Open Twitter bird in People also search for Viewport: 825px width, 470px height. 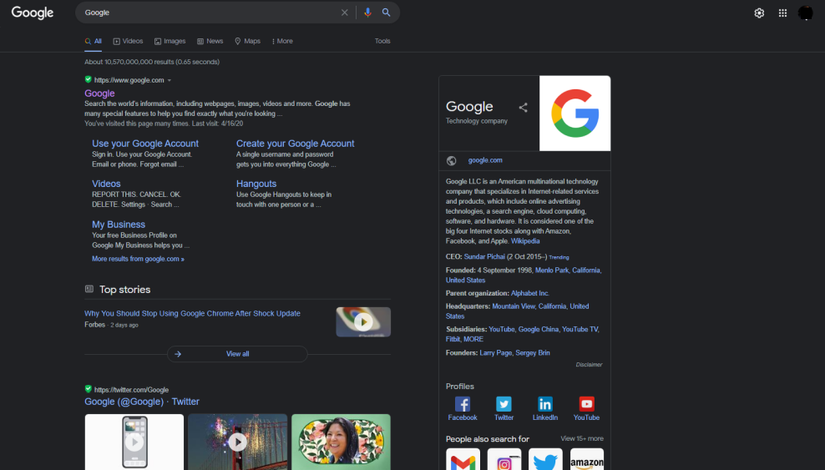(x=545, y=459)
